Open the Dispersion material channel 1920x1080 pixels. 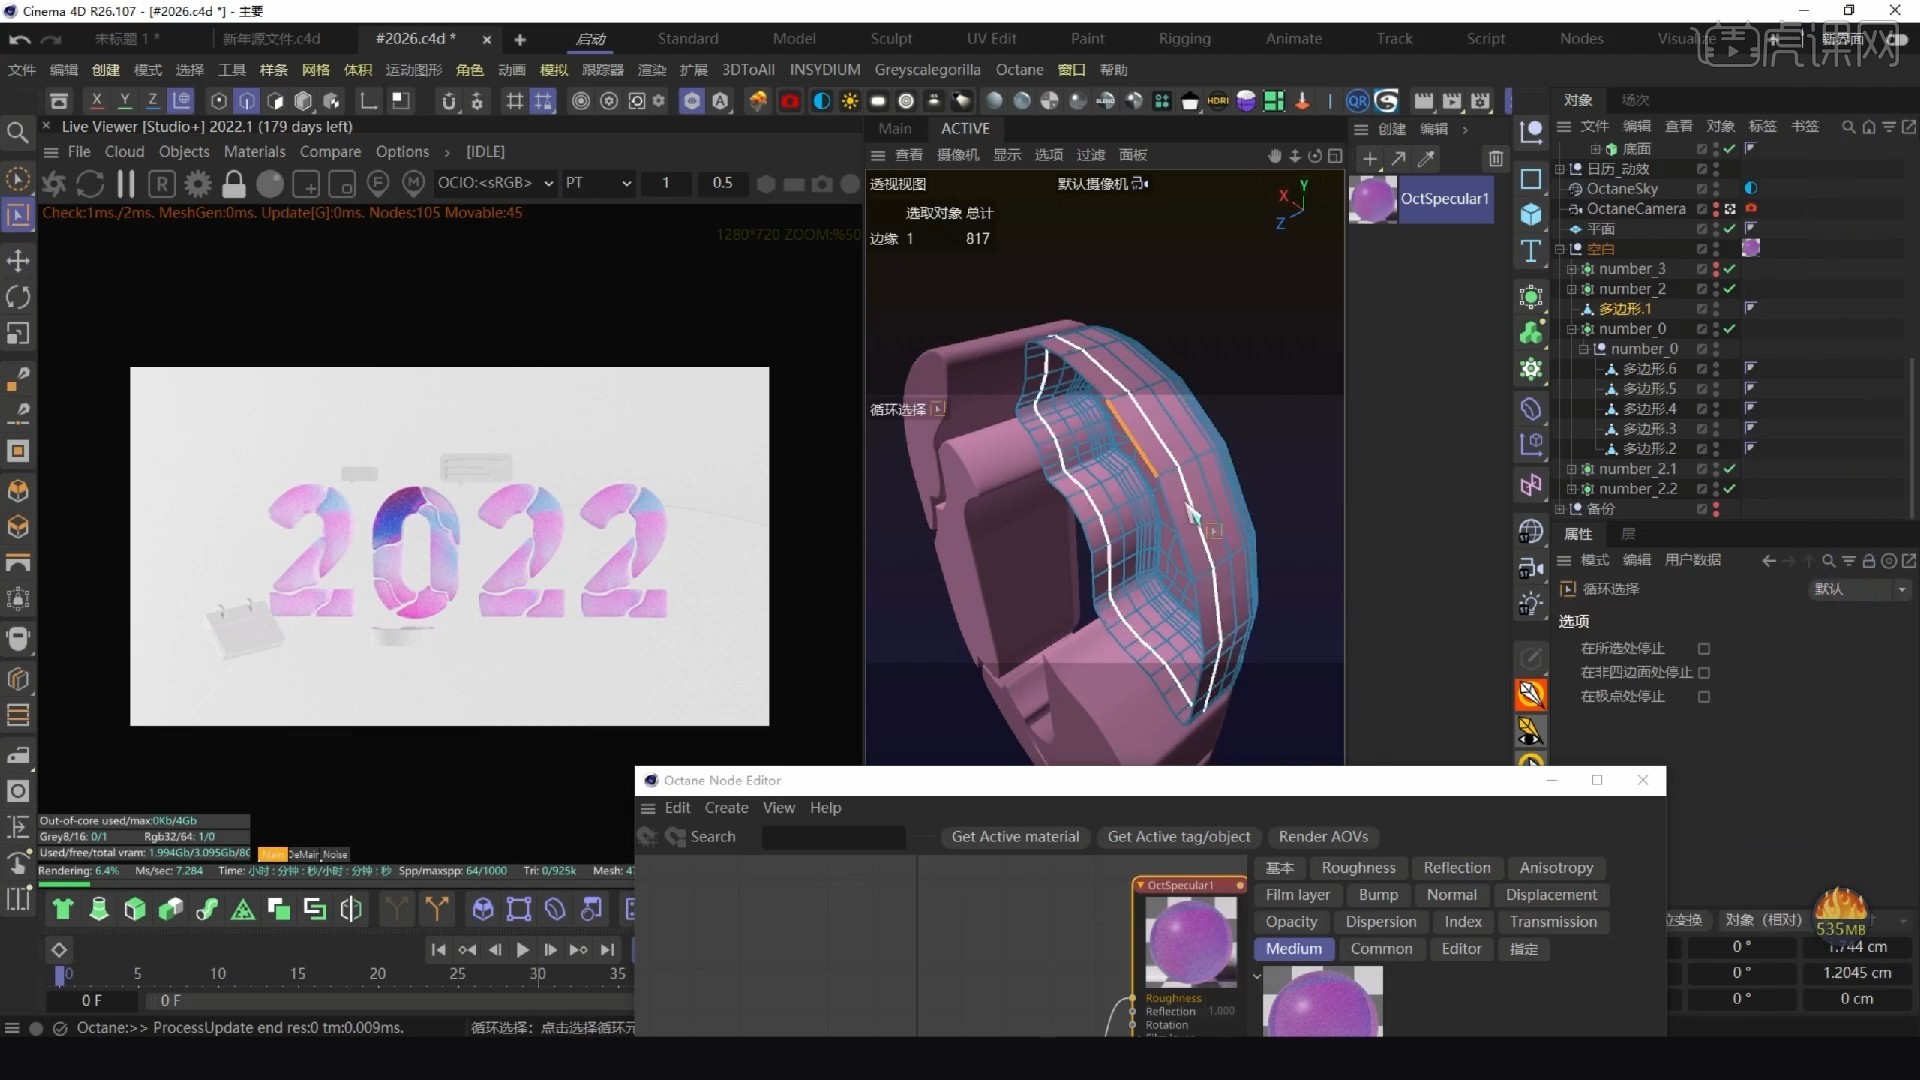coord(1380,922)
